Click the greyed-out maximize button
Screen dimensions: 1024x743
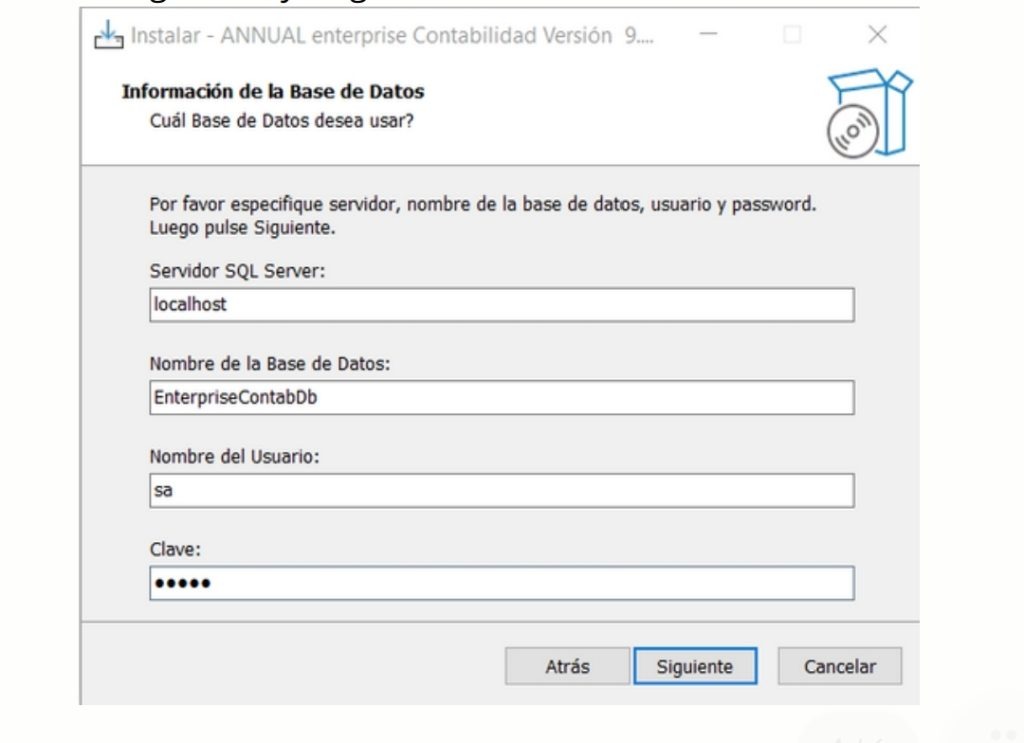tap(792, 36)
